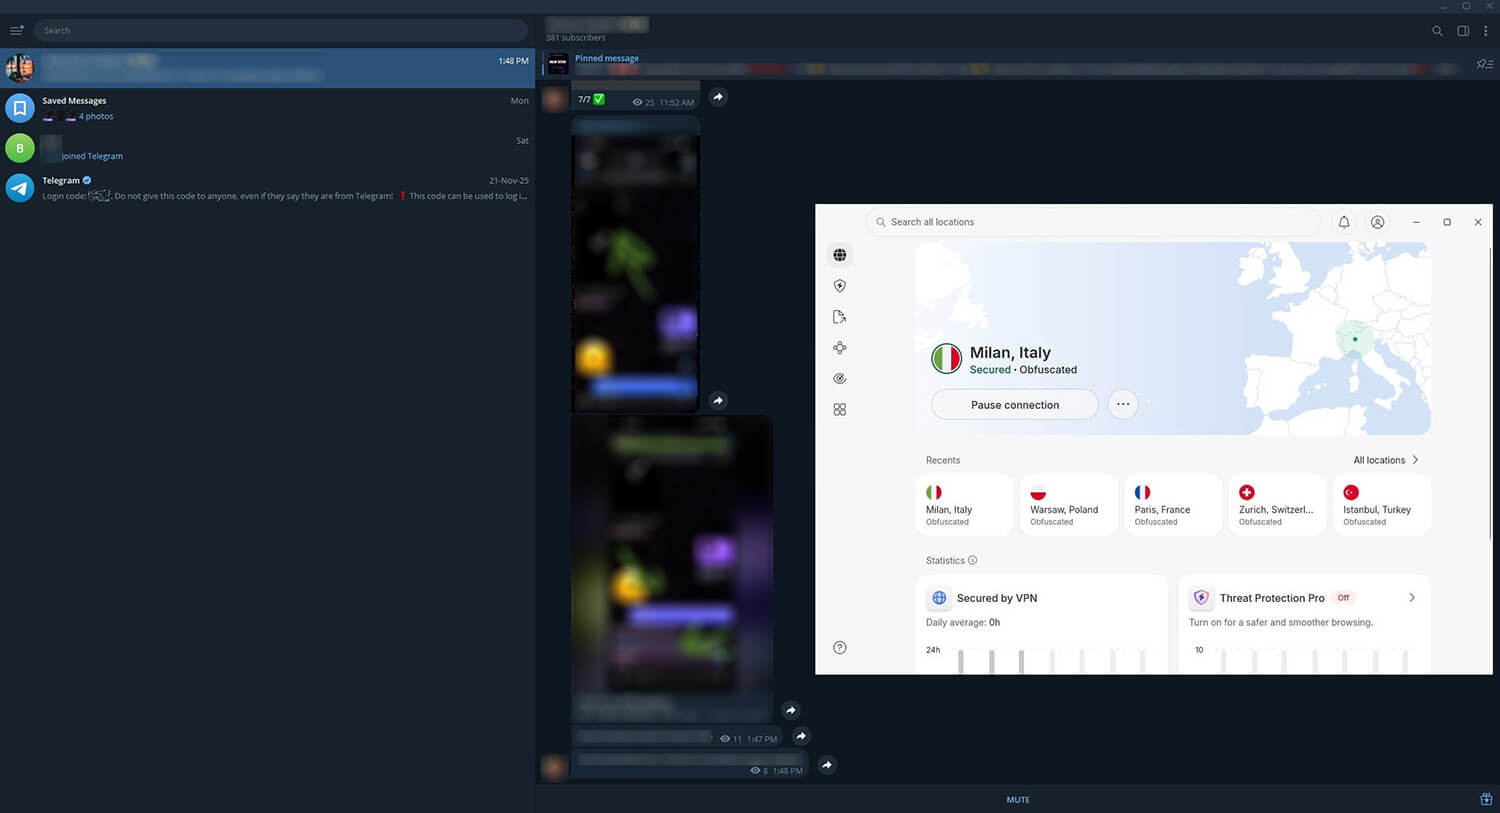Open the first blurred image thumbnail in channel
The image size is (1500, 813).
point(635,265)
